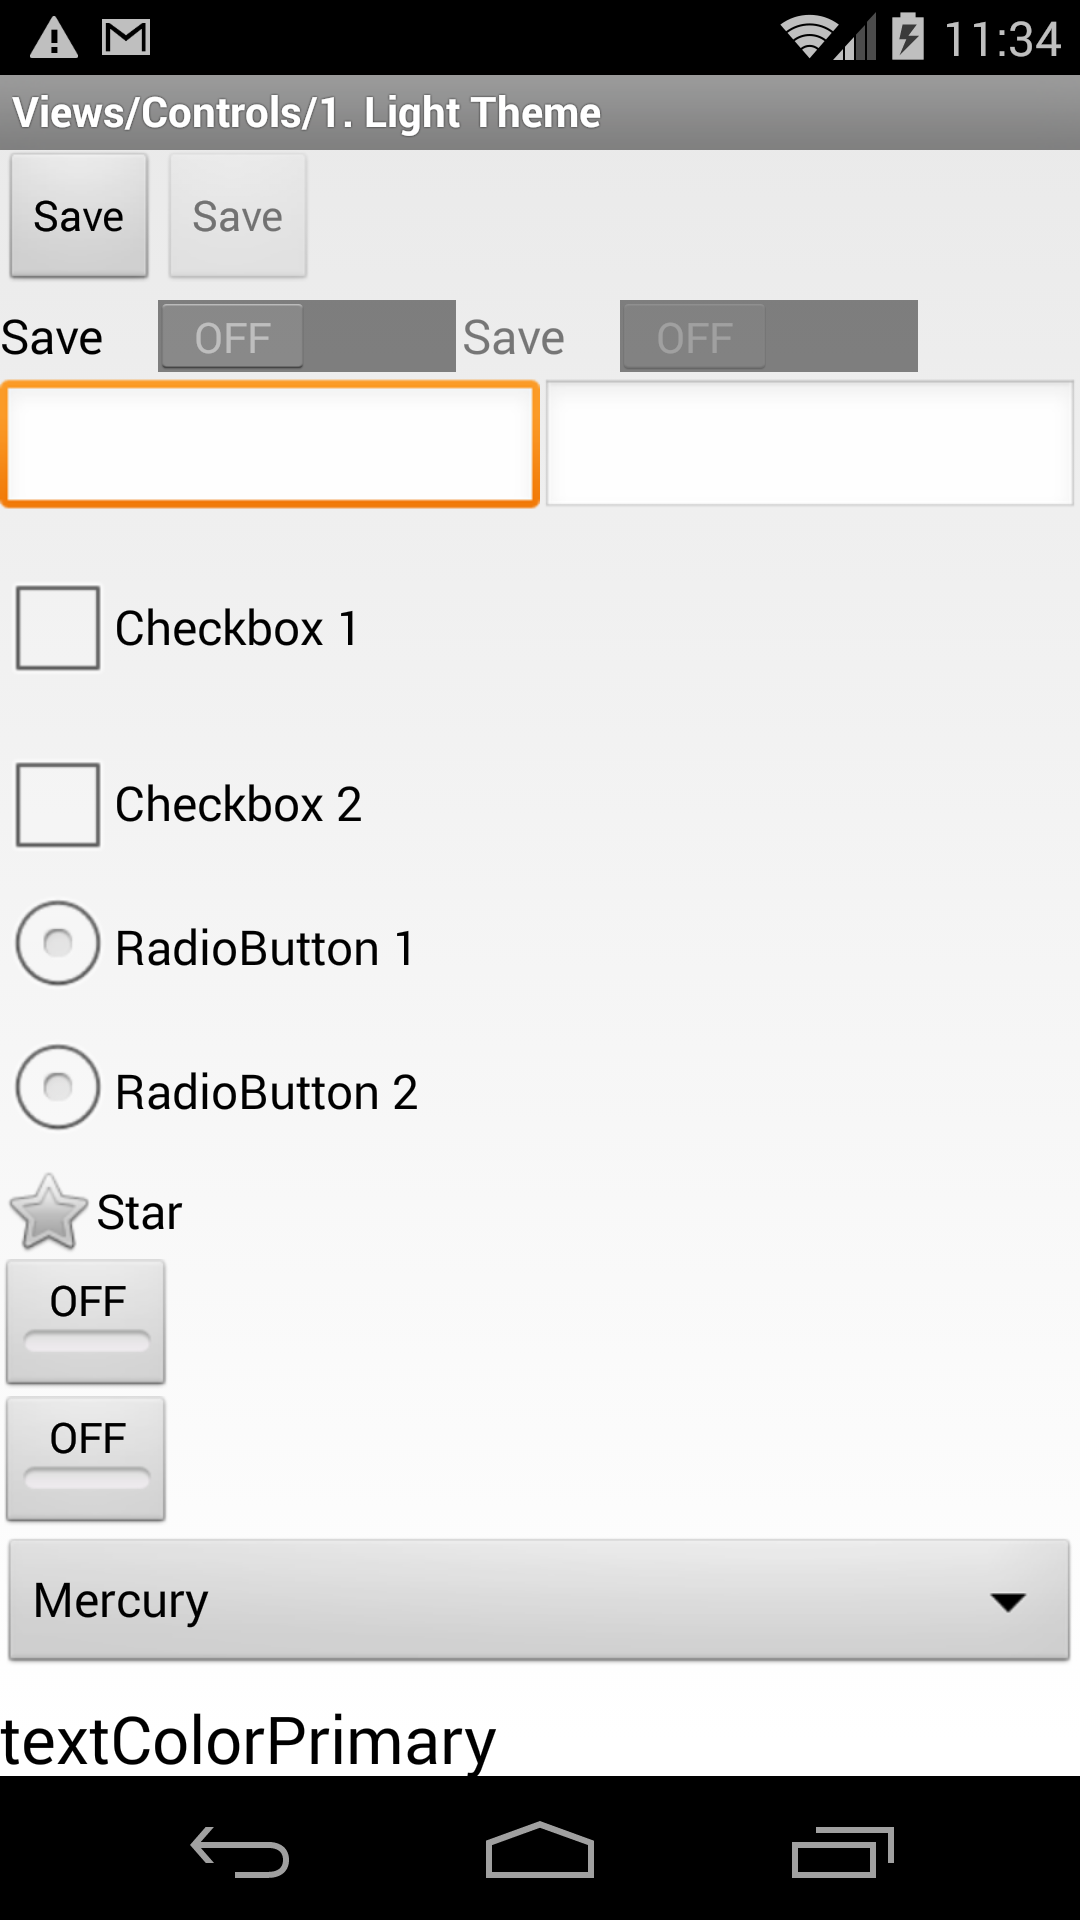Toggle the second OFF toggle button above Mercury

(x=86, y=1459)
